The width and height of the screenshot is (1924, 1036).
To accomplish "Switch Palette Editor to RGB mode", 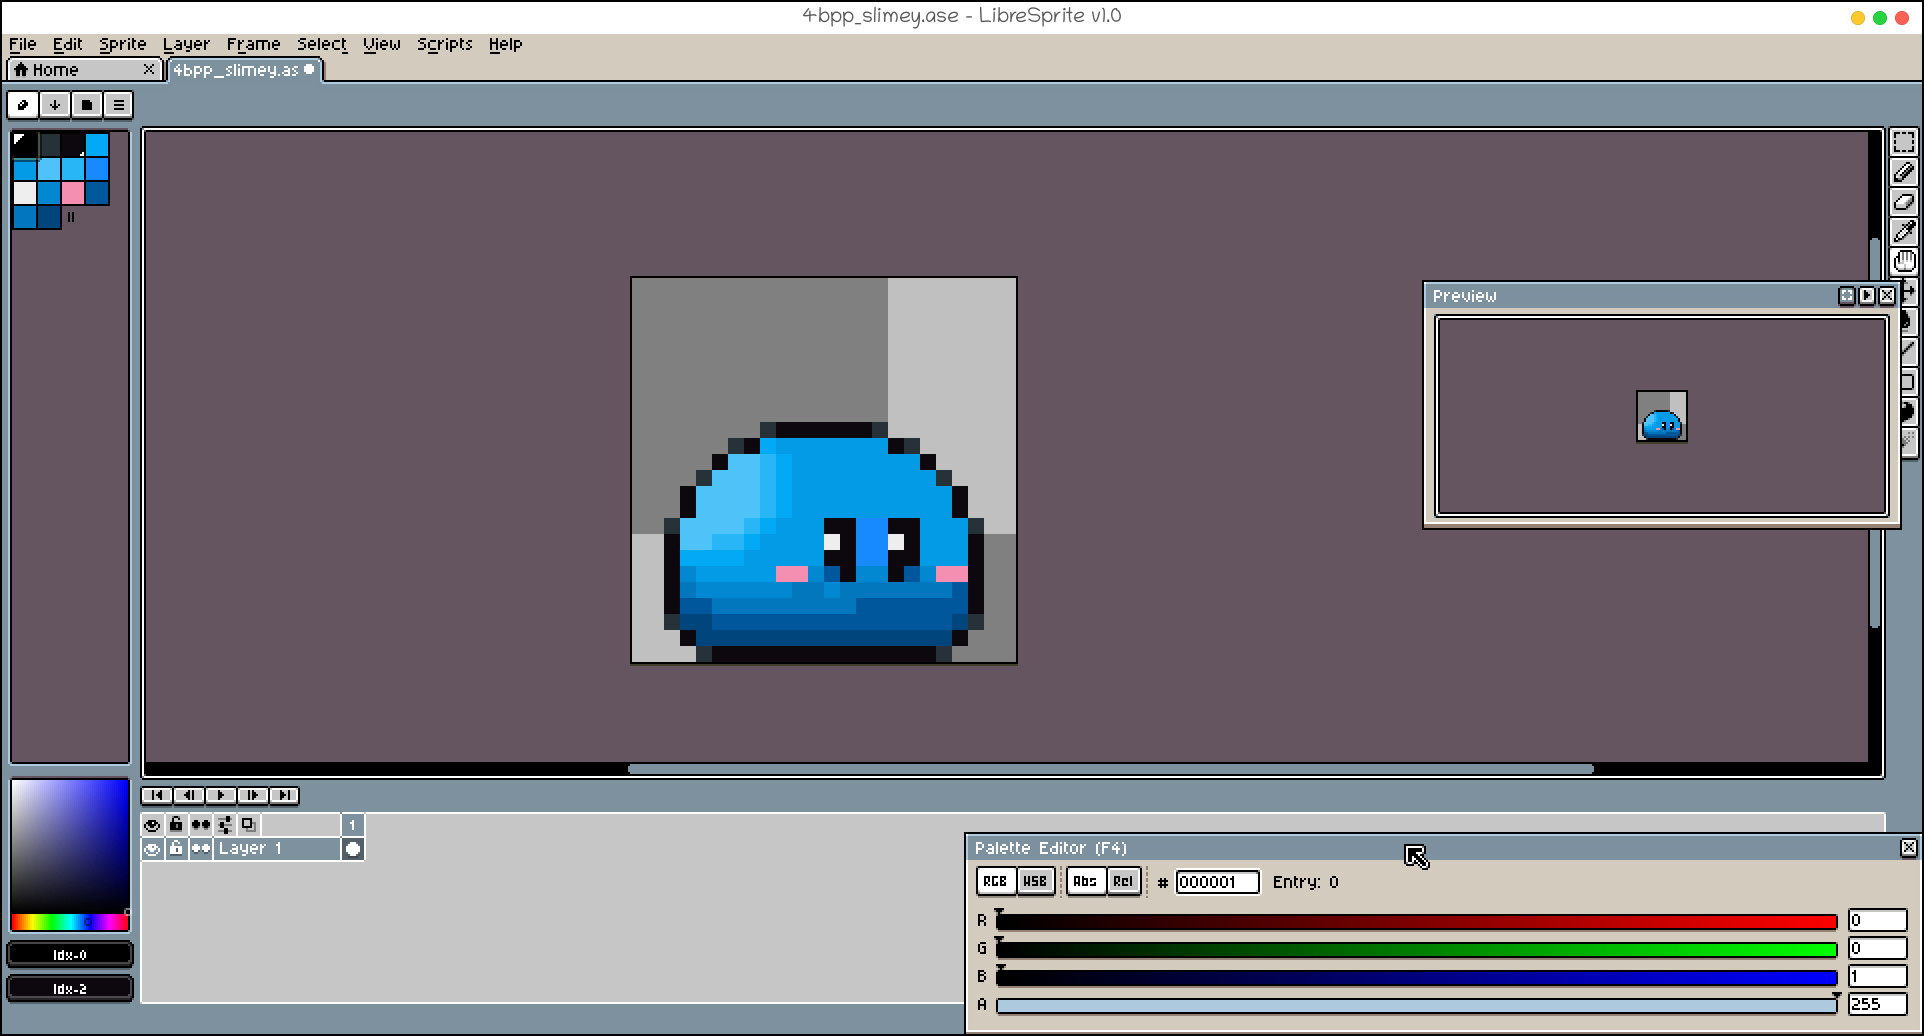I will point(995,881).
